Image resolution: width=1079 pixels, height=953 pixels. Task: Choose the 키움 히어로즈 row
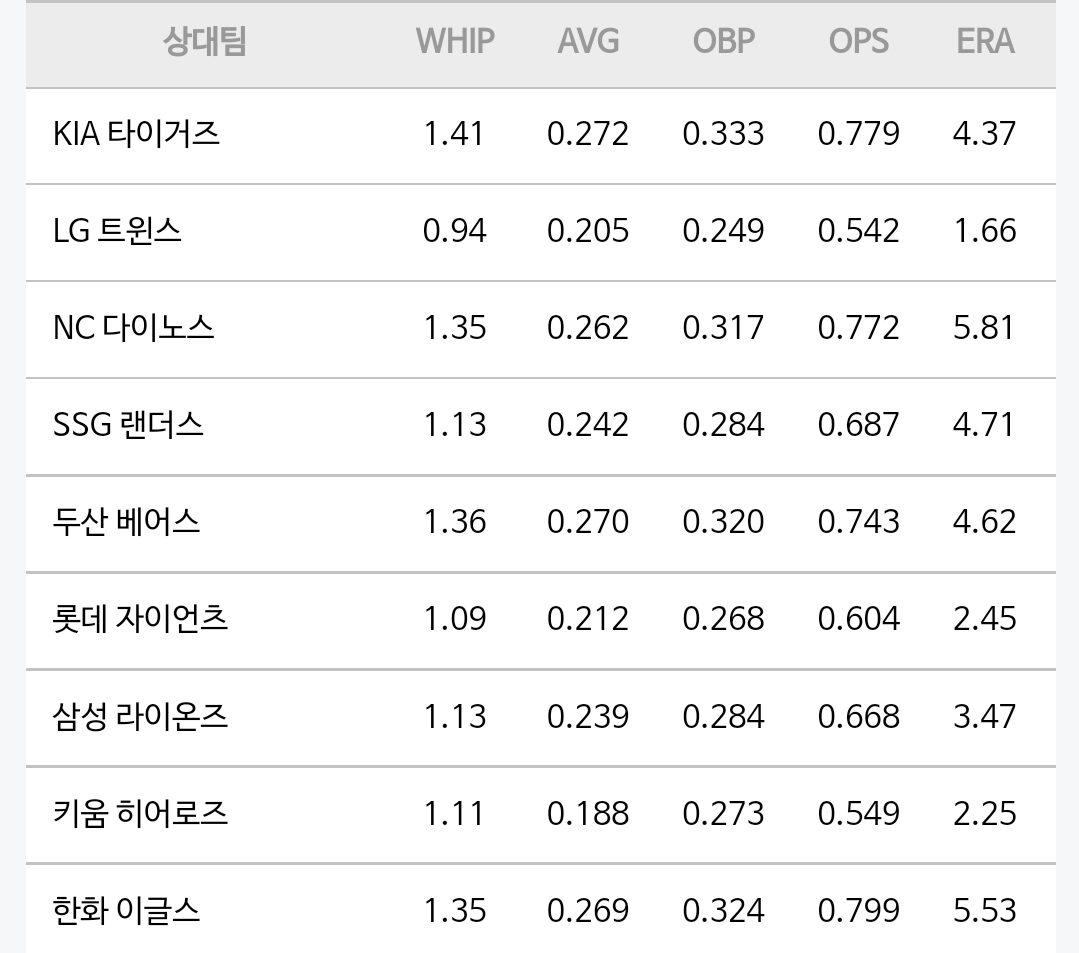140,813
